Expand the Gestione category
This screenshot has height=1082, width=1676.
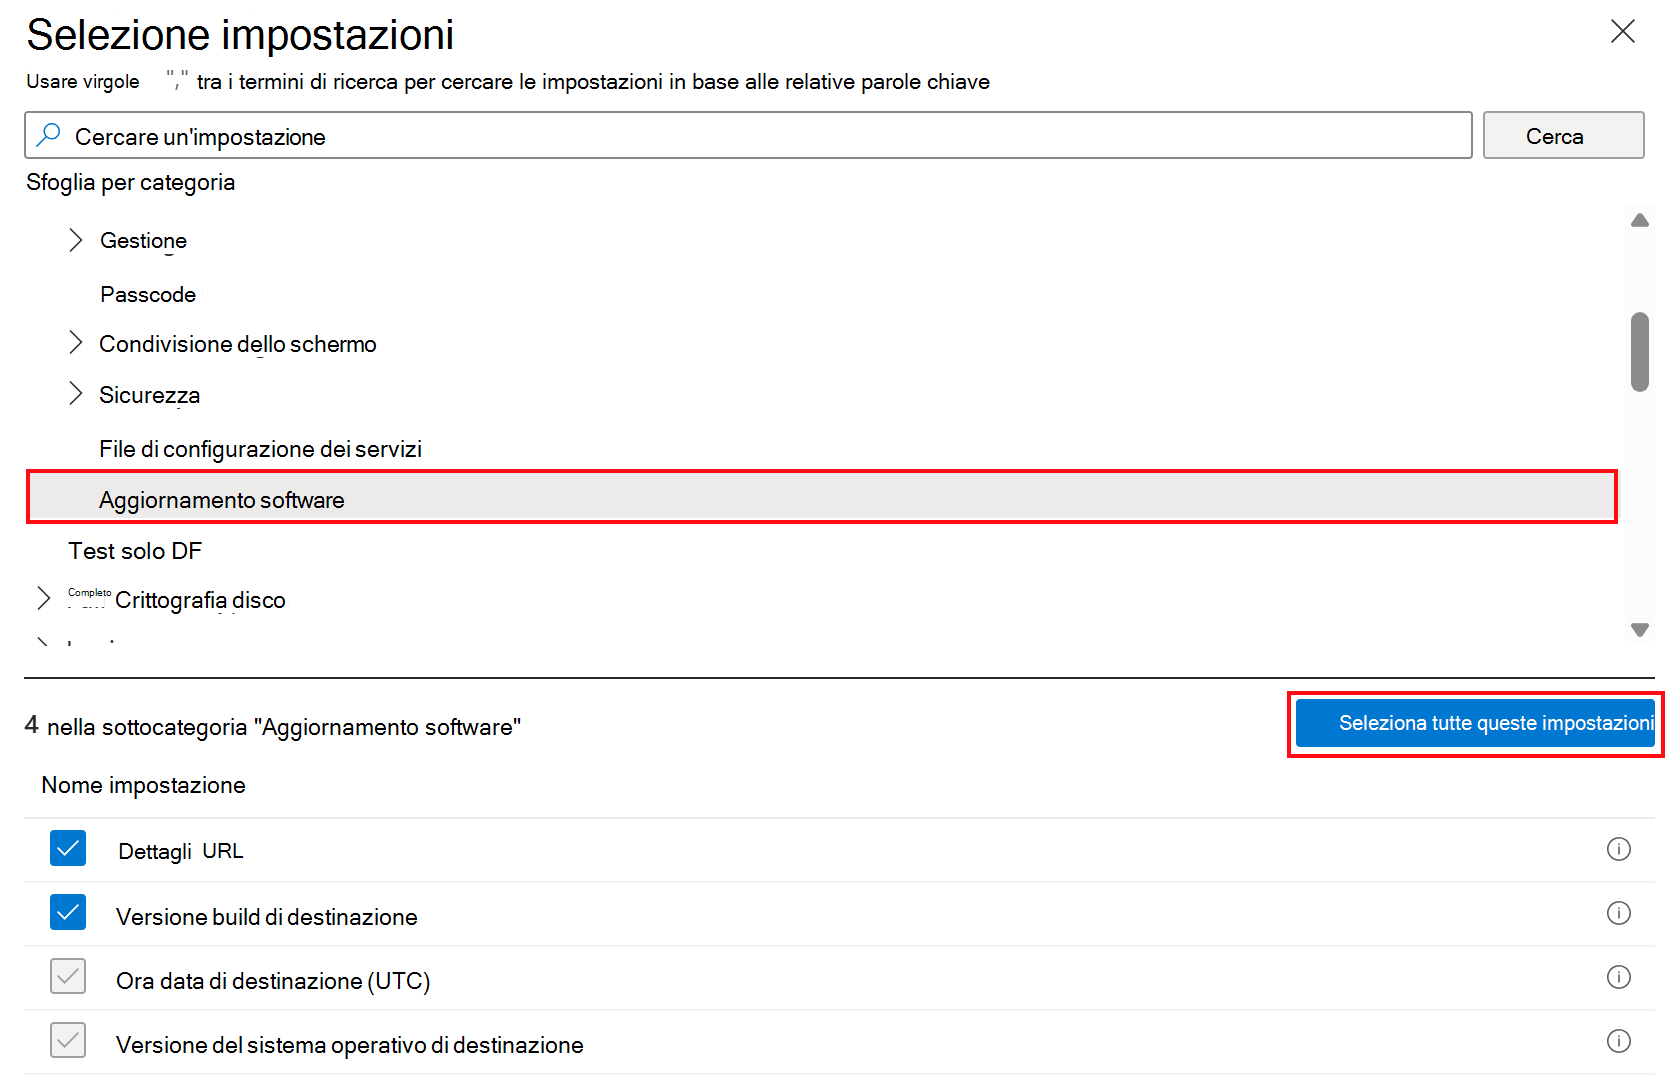(x=76, y=239)
